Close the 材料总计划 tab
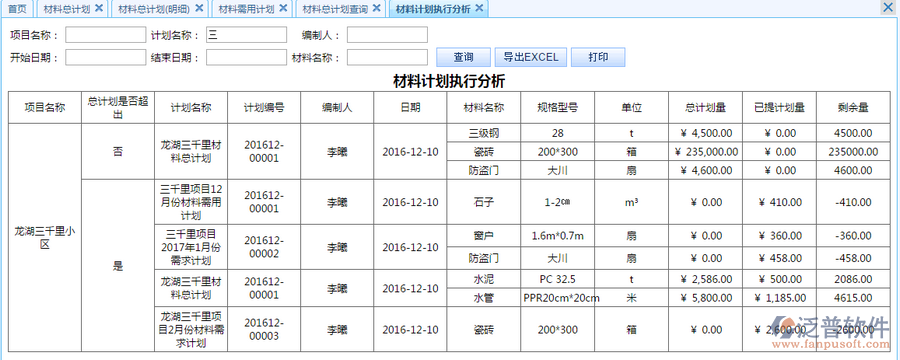This screenshot has height=360, width=900. (x=99, y=8)
